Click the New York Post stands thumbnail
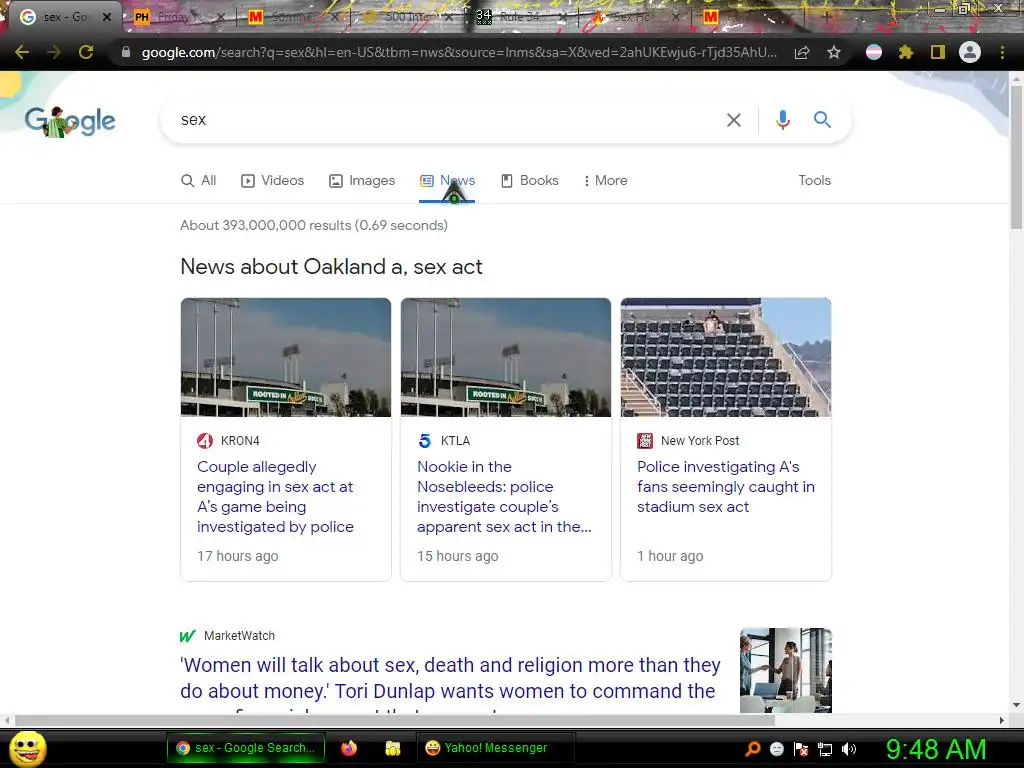The height and width of the screenshot is (768, 1024). [726, 357]
